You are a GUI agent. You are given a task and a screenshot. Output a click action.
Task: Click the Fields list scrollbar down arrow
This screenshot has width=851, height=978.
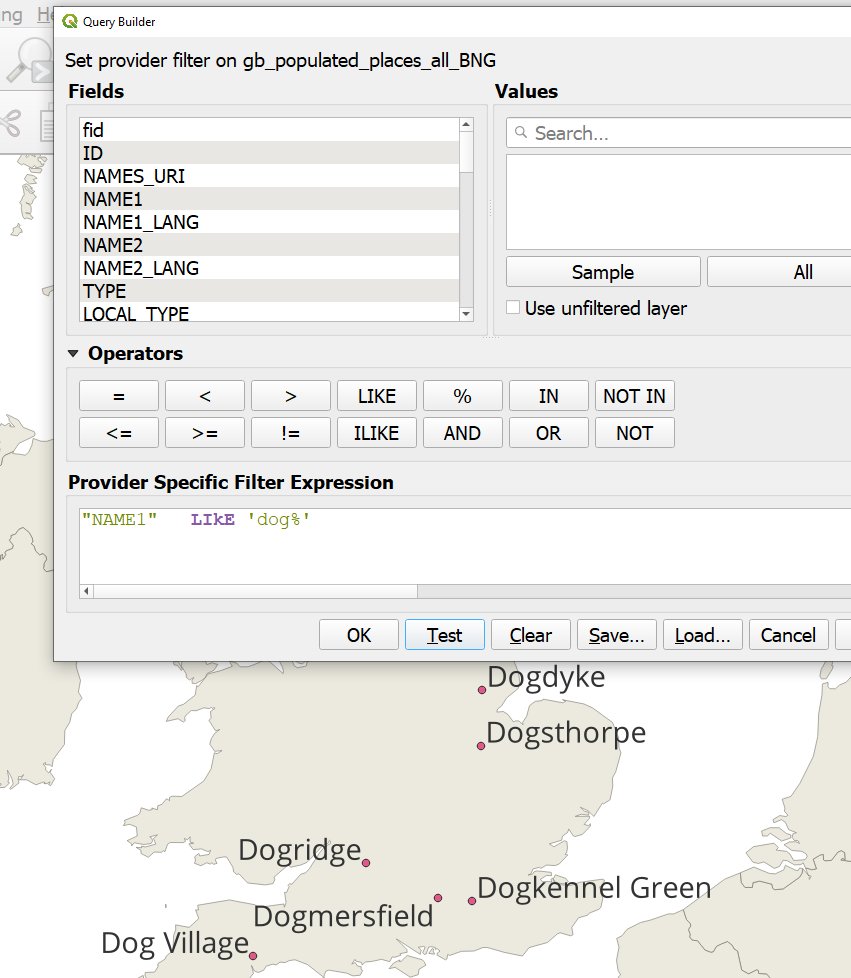tap(466, 313)
